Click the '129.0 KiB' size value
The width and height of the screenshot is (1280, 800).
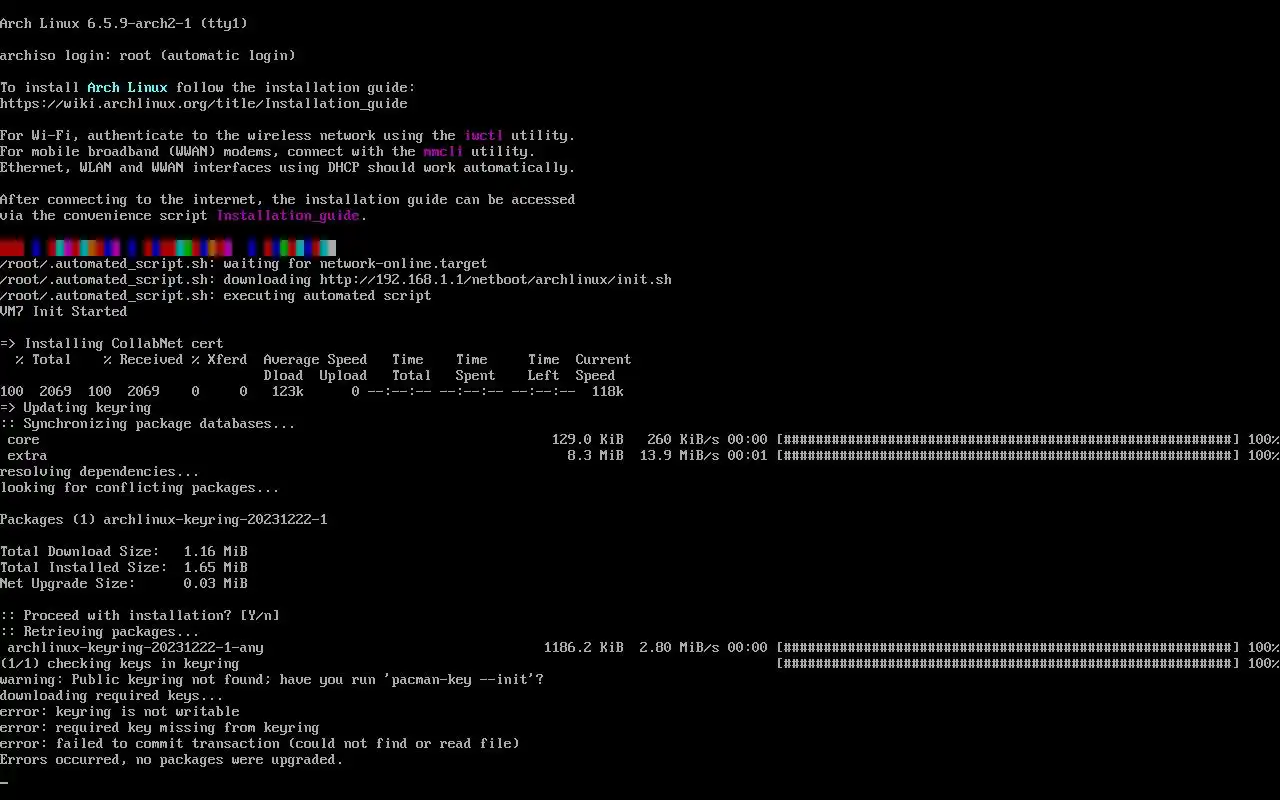point(588,439)
